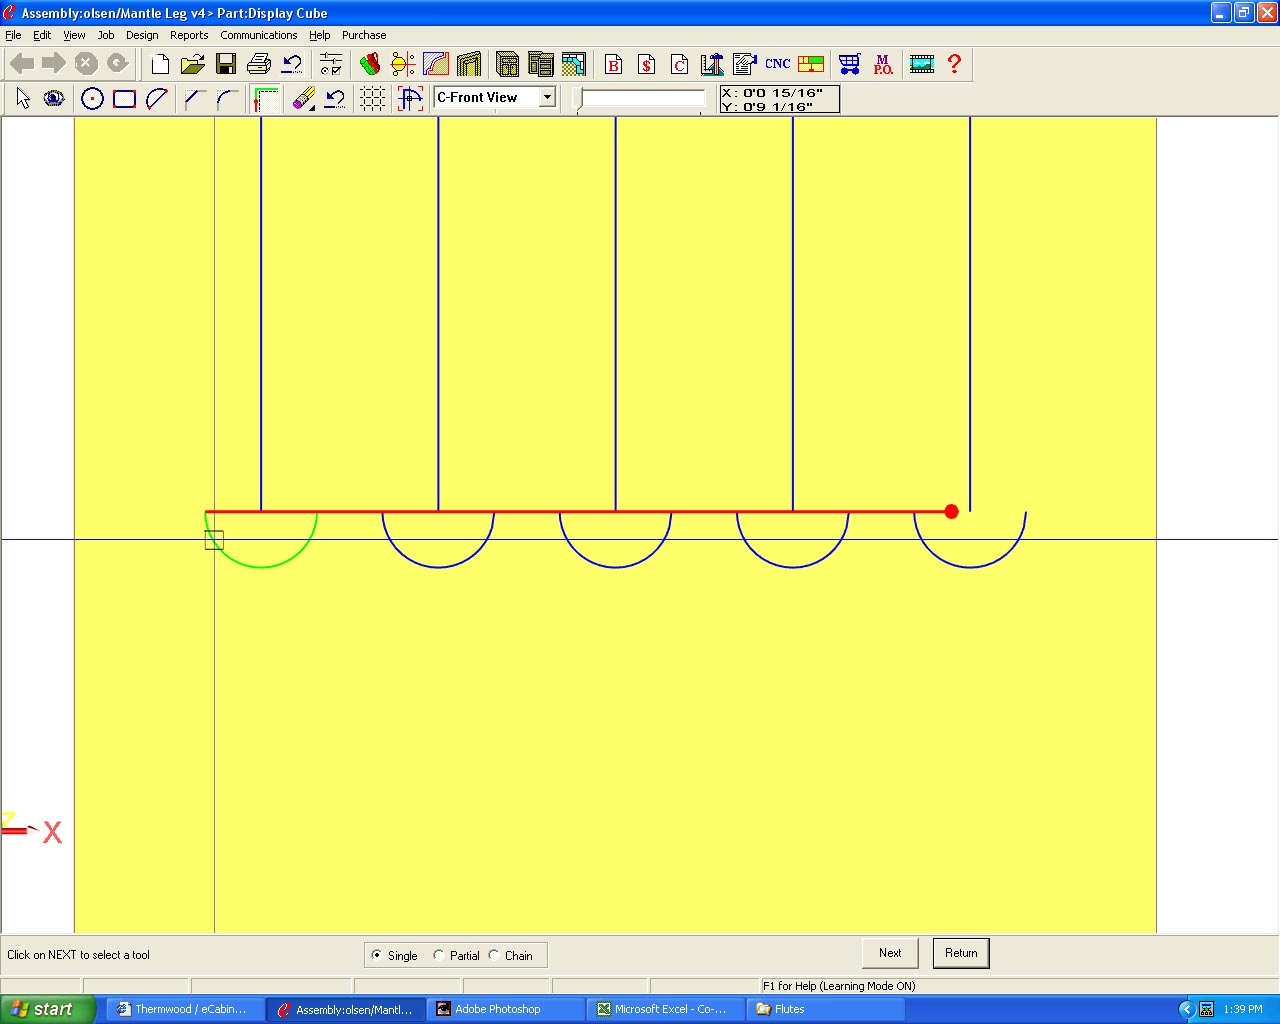The image size is (1280, 1024).
Task: Enable the Chain selection option
Action: 494,955
